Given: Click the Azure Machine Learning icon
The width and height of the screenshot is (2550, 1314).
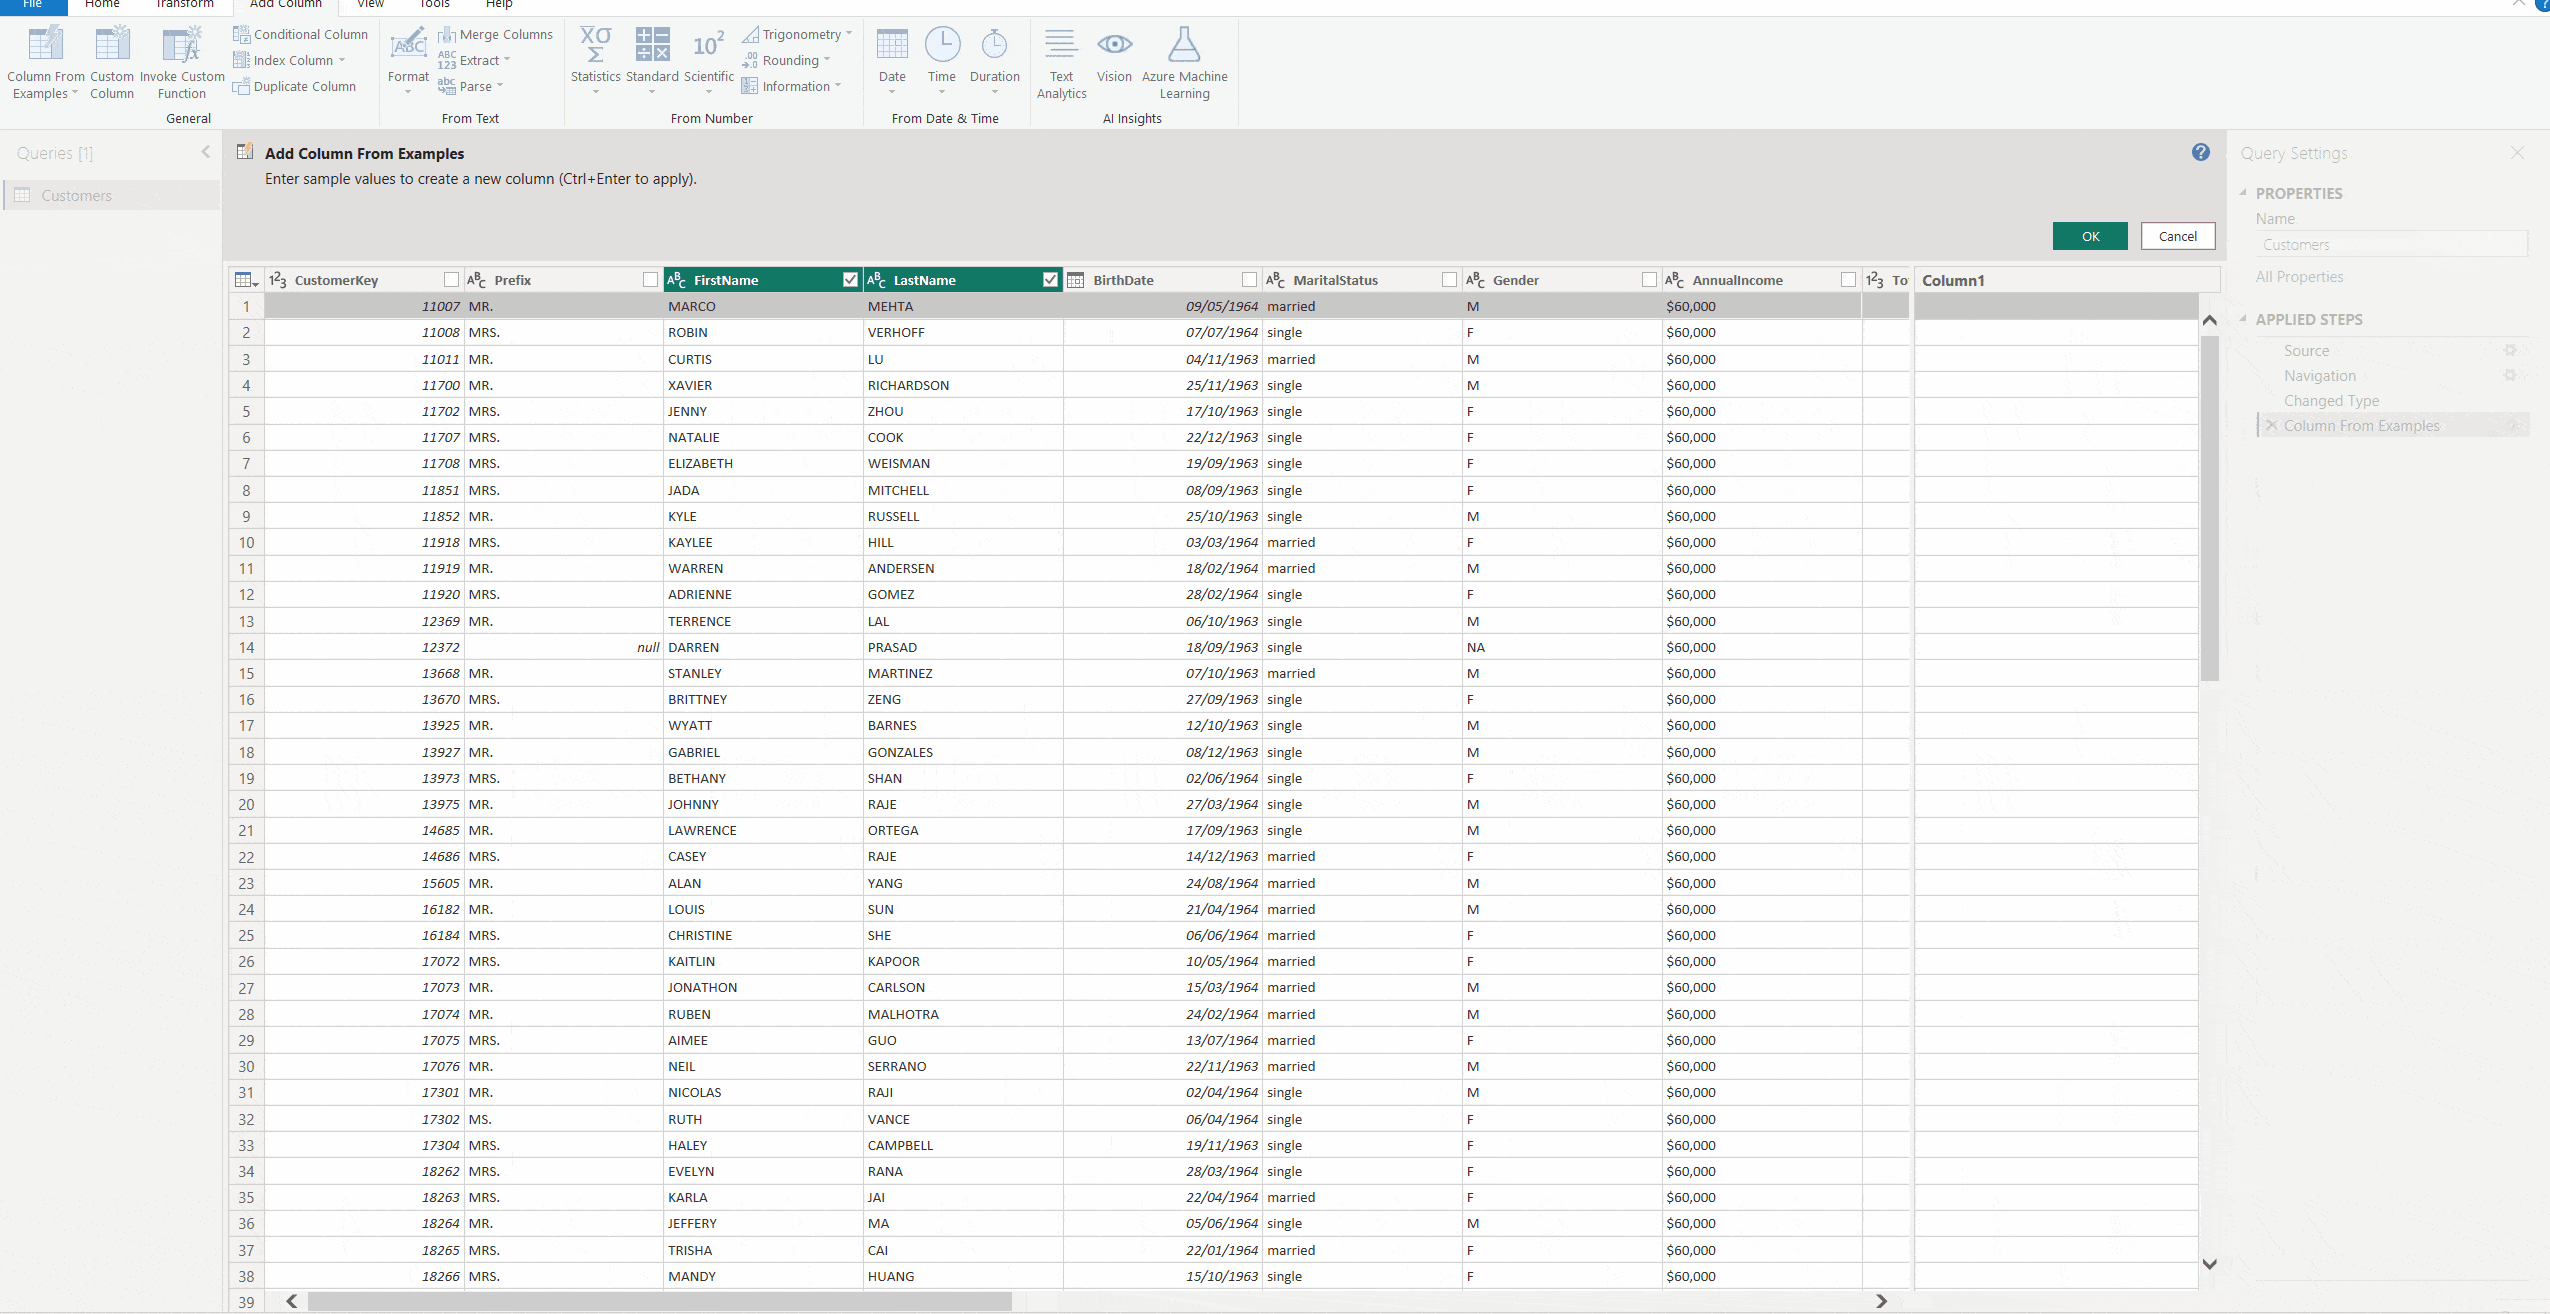Looking at the screenshot, I should (x=1185, y=45).
